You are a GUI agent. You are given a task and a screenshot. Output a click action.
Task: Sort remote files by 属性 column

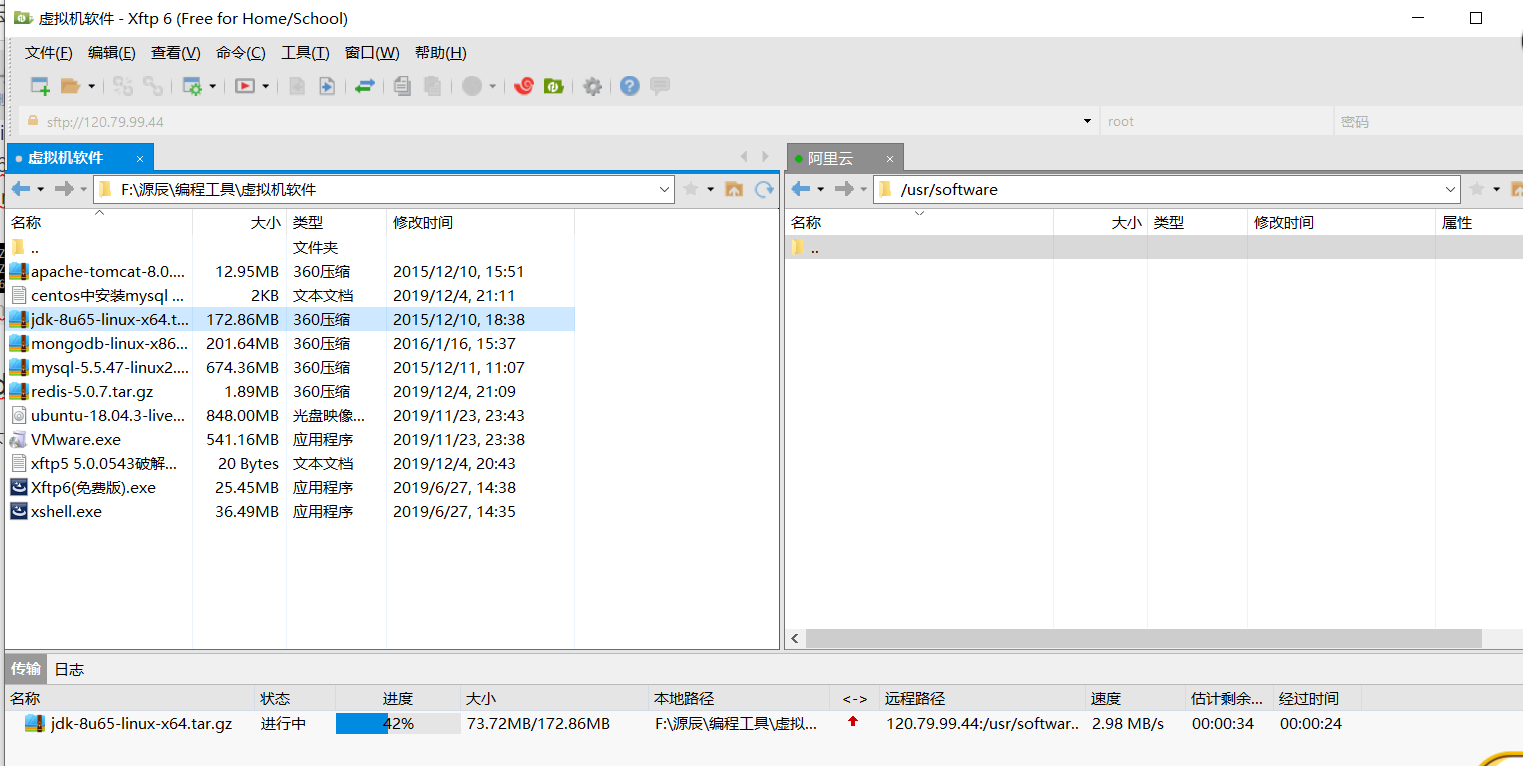point(1479,222)
